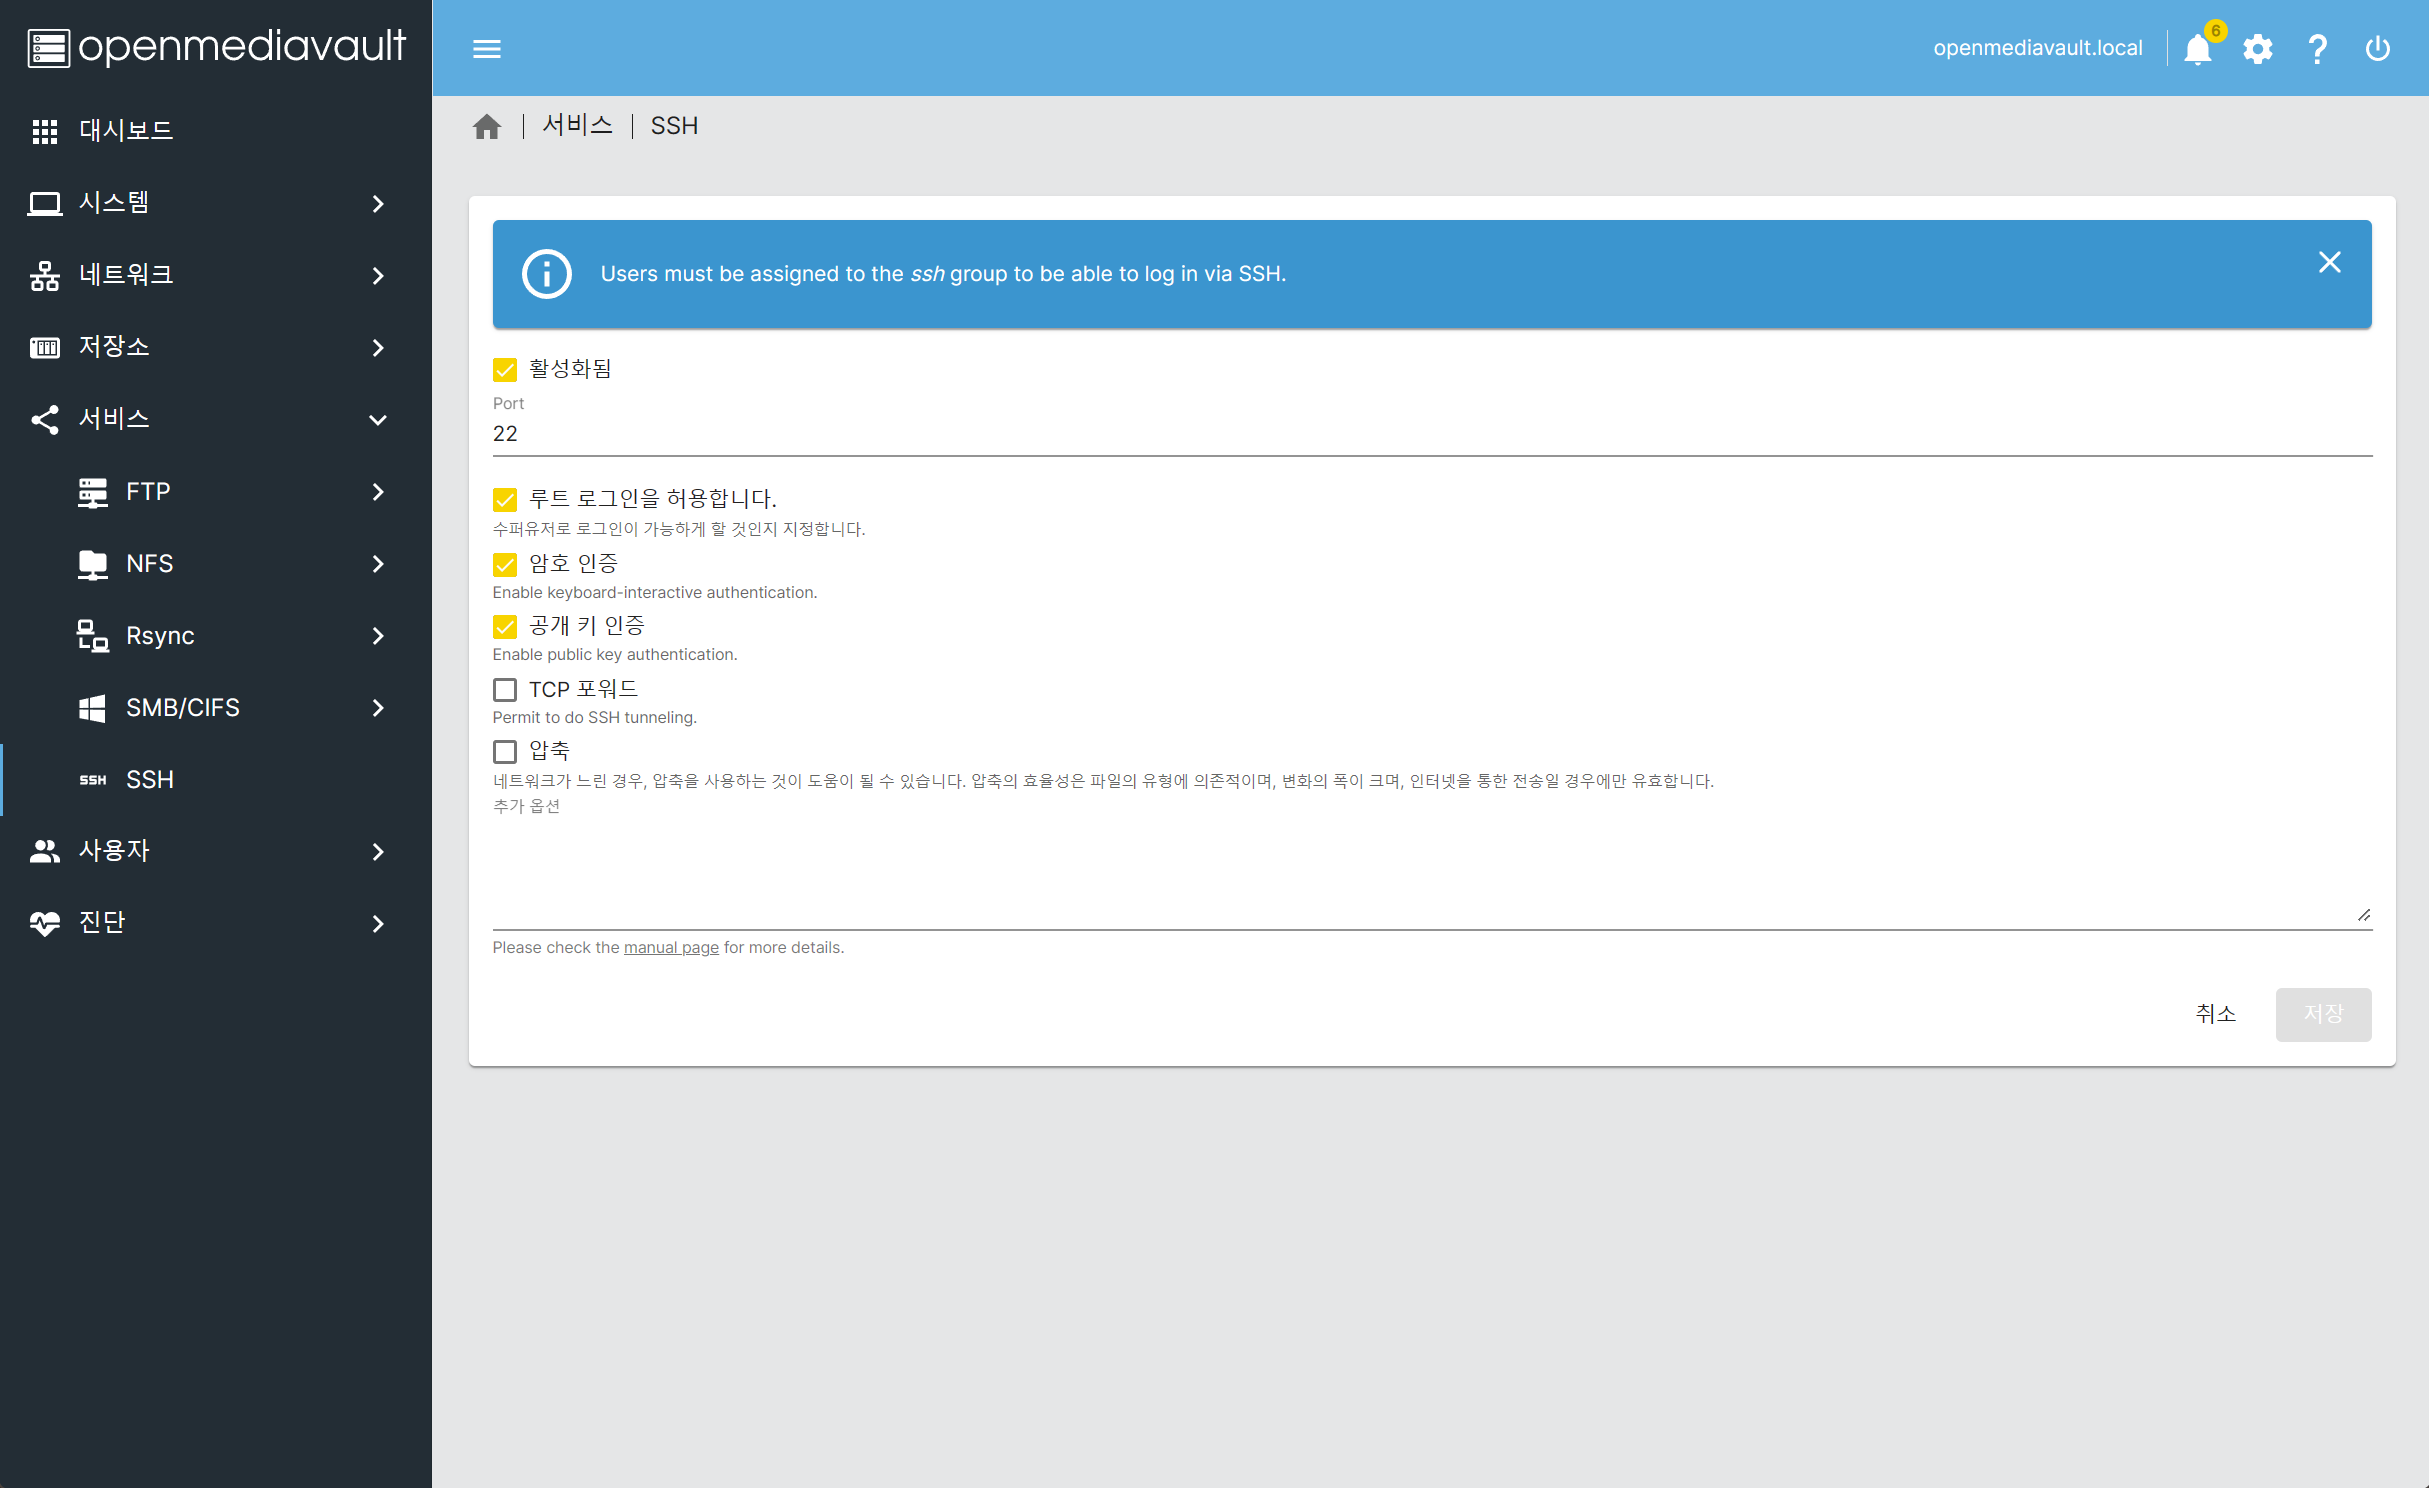Click the FTP server icon

tap(93, 492)
